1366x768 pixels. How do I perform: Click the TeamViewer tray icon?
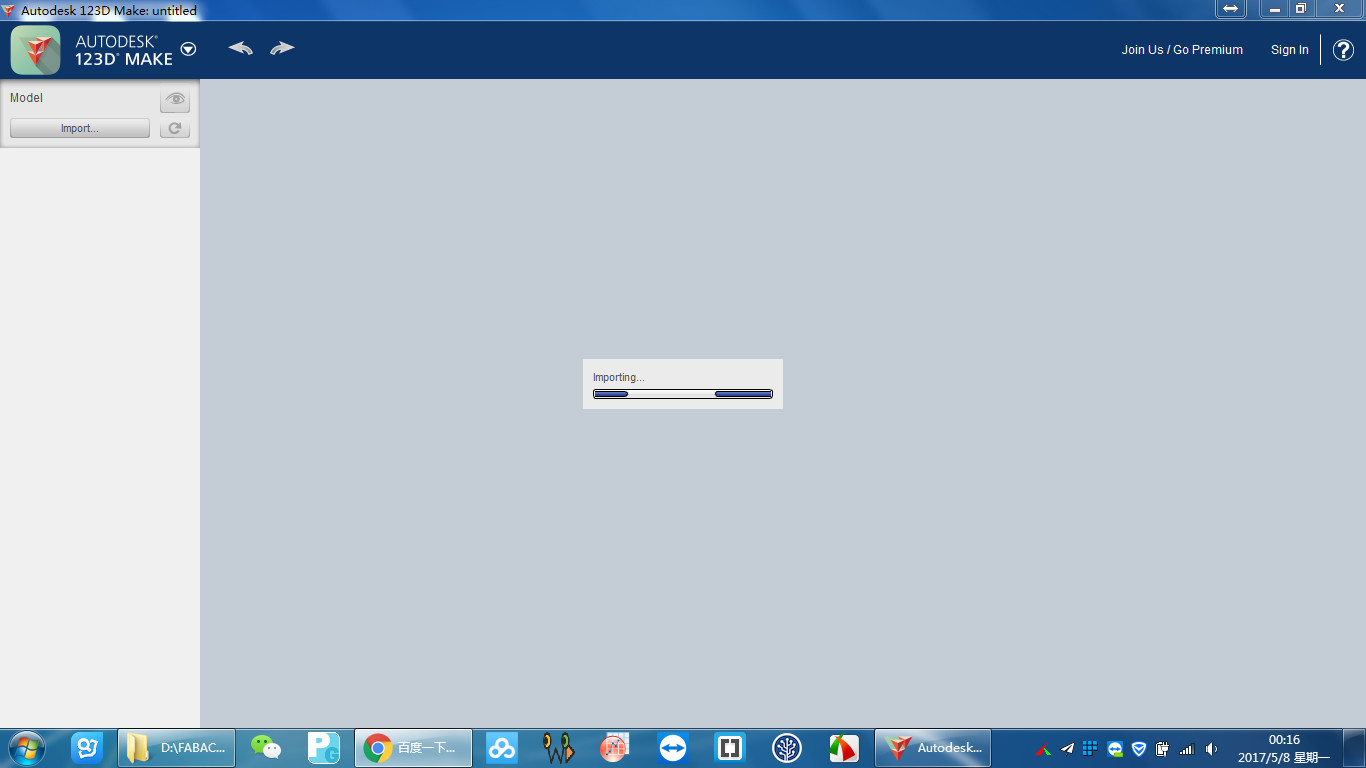(x=1115, y=749)
